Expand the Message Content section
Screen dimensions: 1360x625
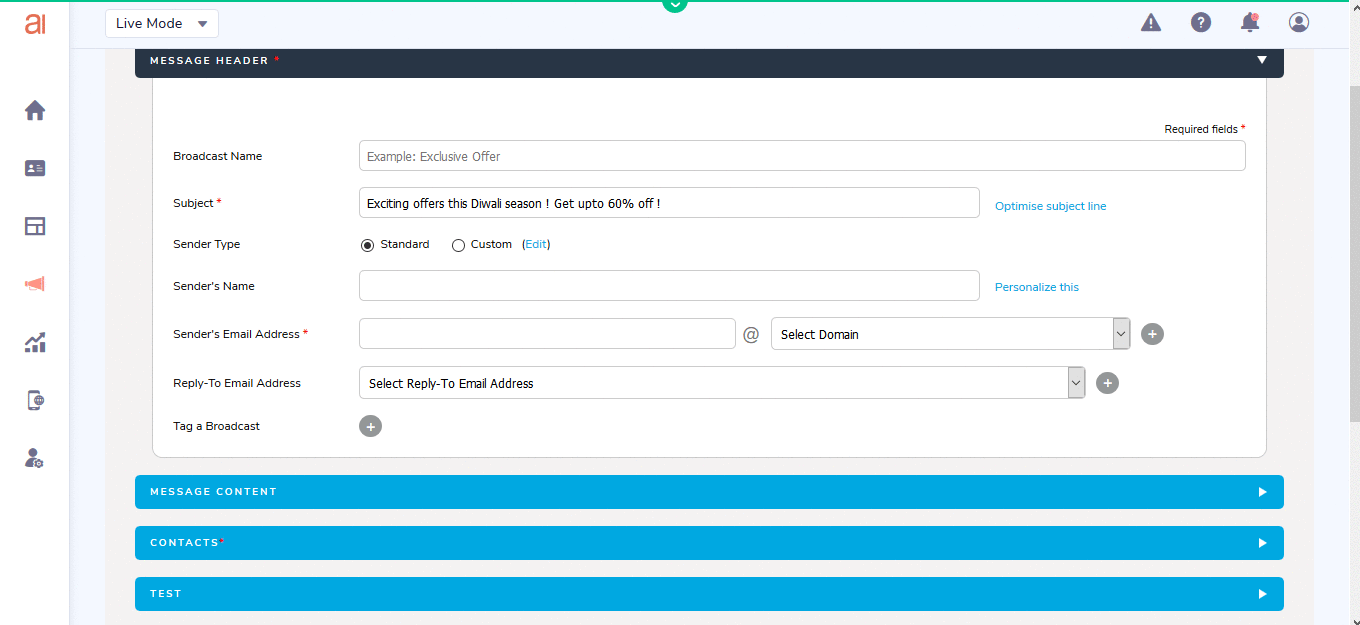[709, 492]
